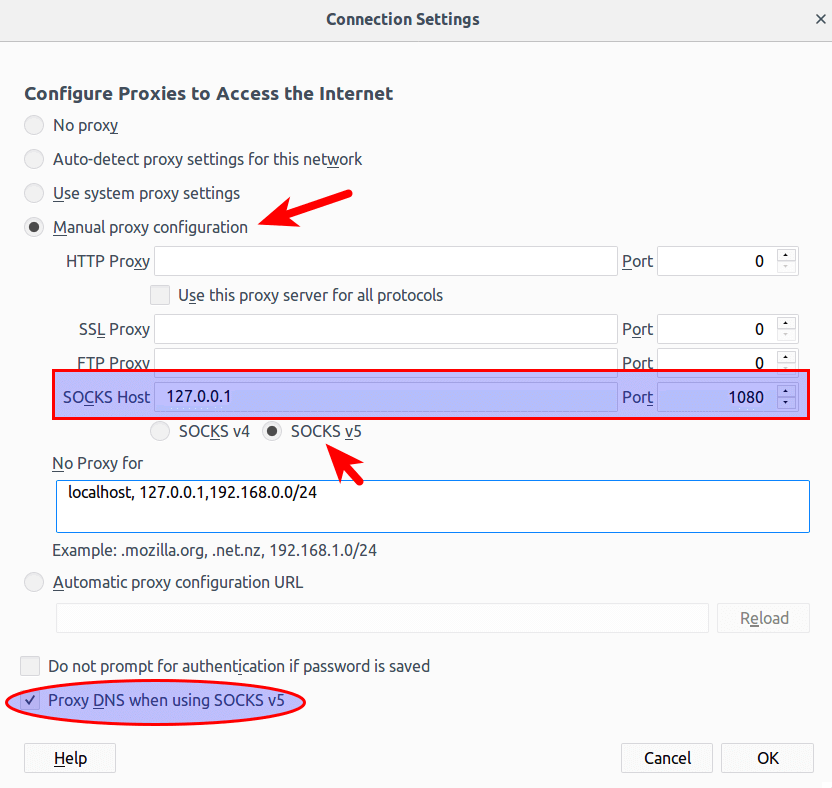Click inside the No Proxy for text box
Screen dimensions: 832x788
point(432,506)
